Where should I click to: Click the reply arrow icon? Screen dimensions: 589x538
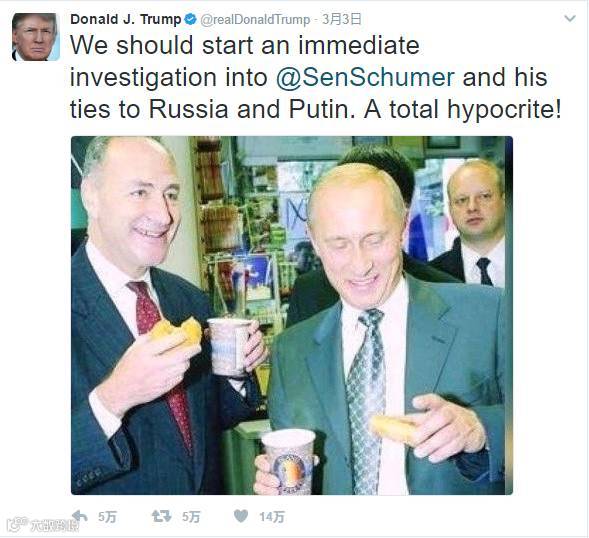80,517
